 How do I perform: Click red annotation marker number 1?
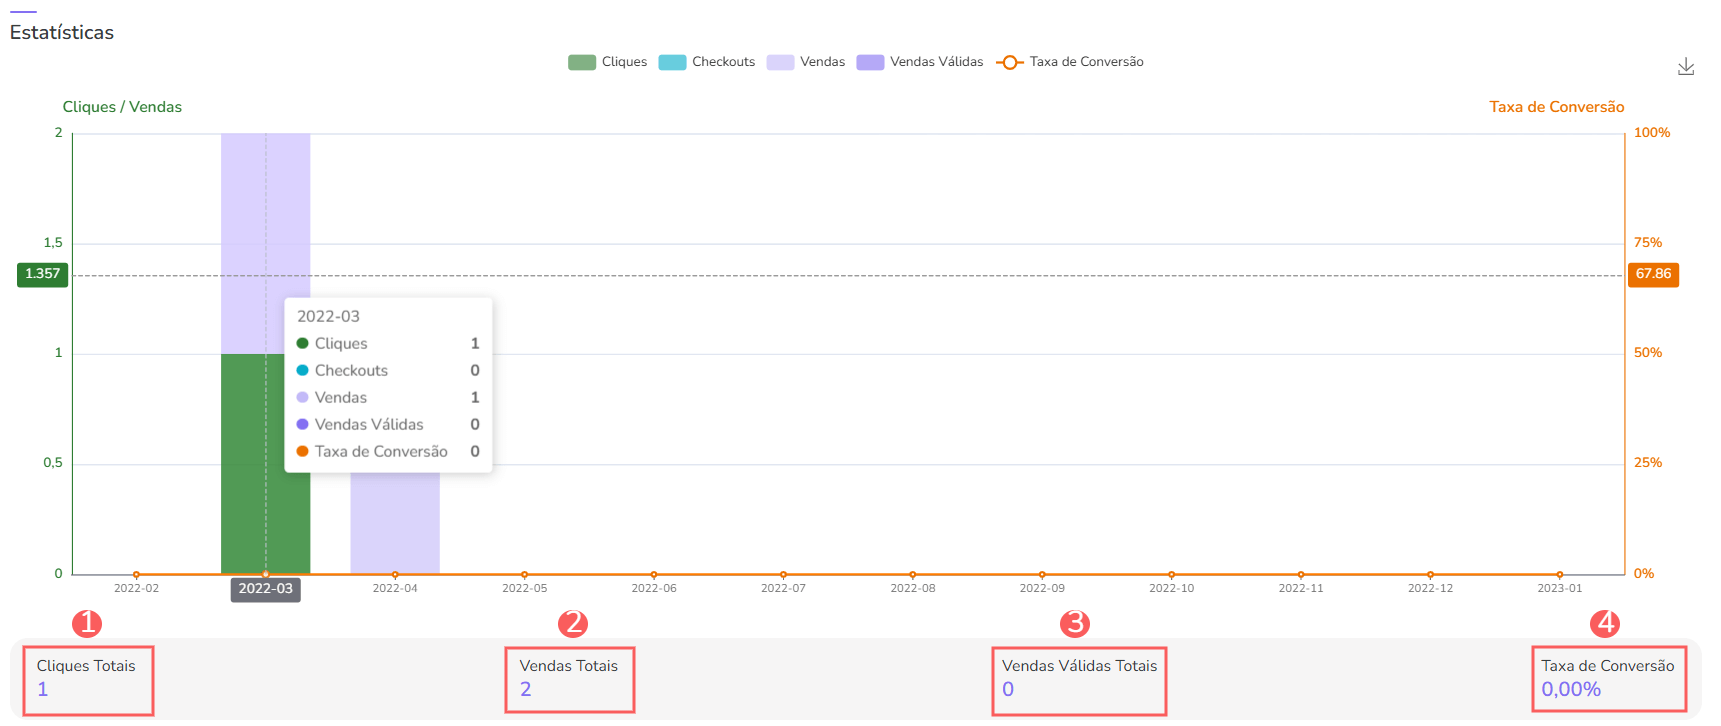click(87, 624)
